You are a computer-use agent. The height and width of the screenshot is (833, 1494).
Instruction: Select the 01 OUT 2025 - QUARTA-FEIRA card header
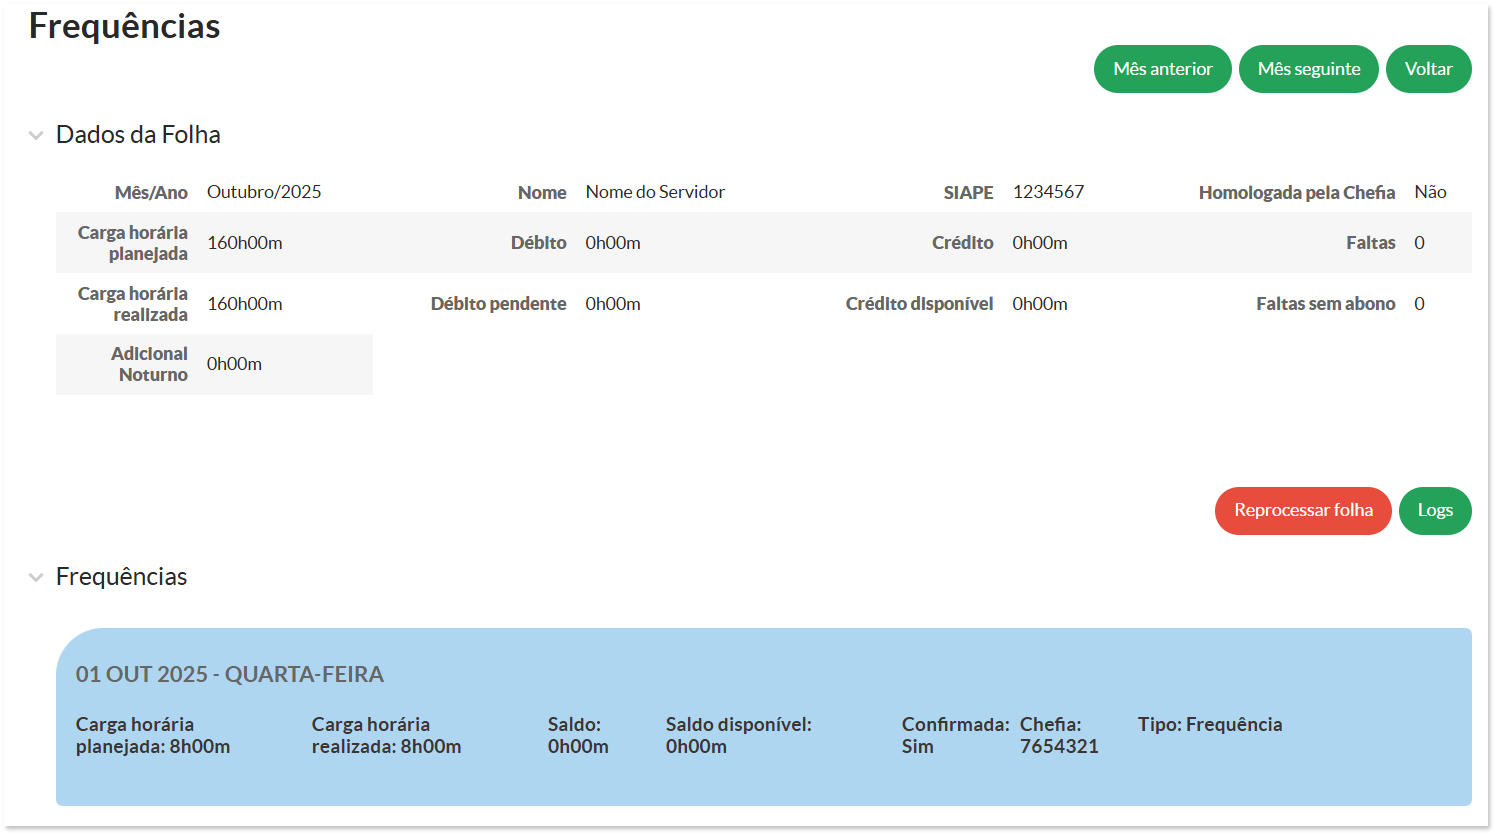(230, 674)
